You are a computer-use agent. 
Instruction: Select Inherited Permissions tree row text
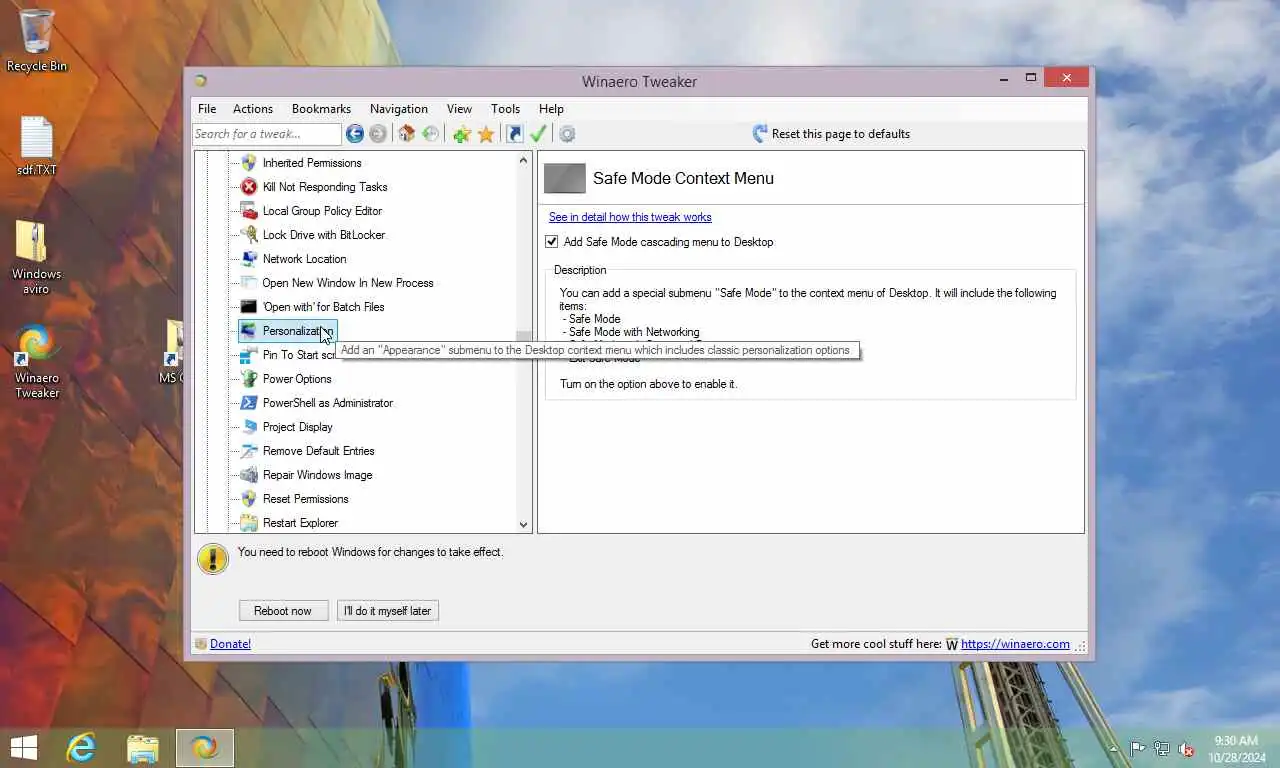(x=312, y=163)
